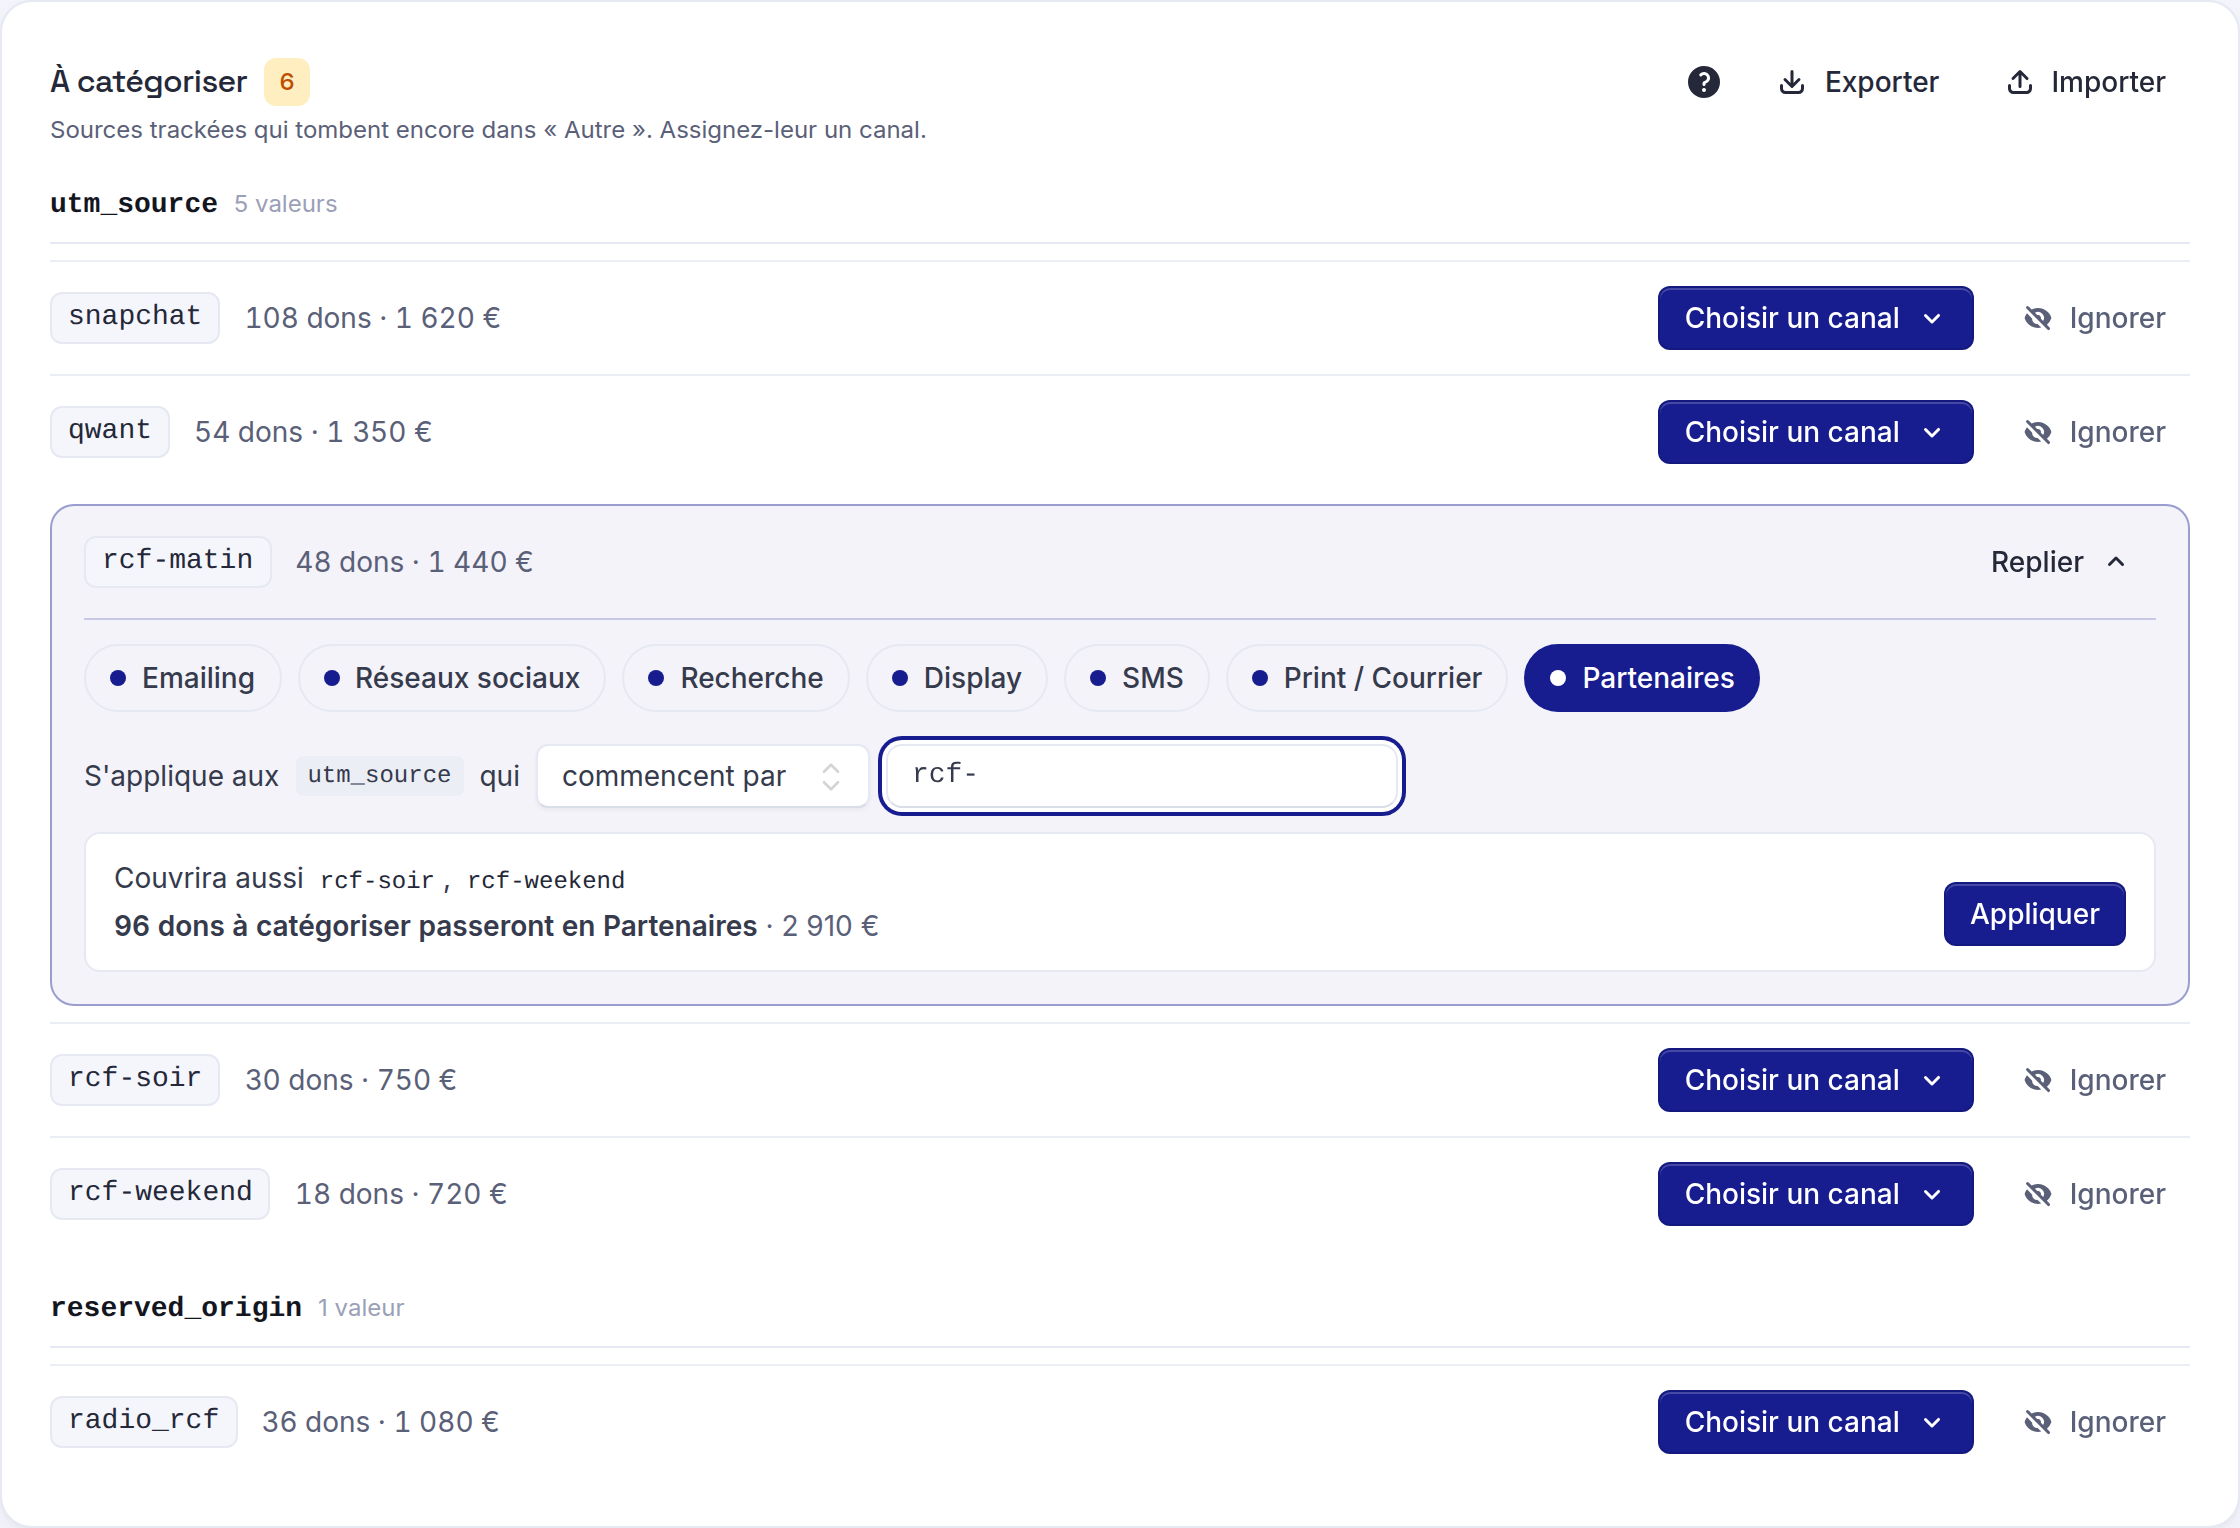Click the crossed-eye icon in qwant row
This screenshot has width=2240, height=1528.
click(x=2037, y=432)
